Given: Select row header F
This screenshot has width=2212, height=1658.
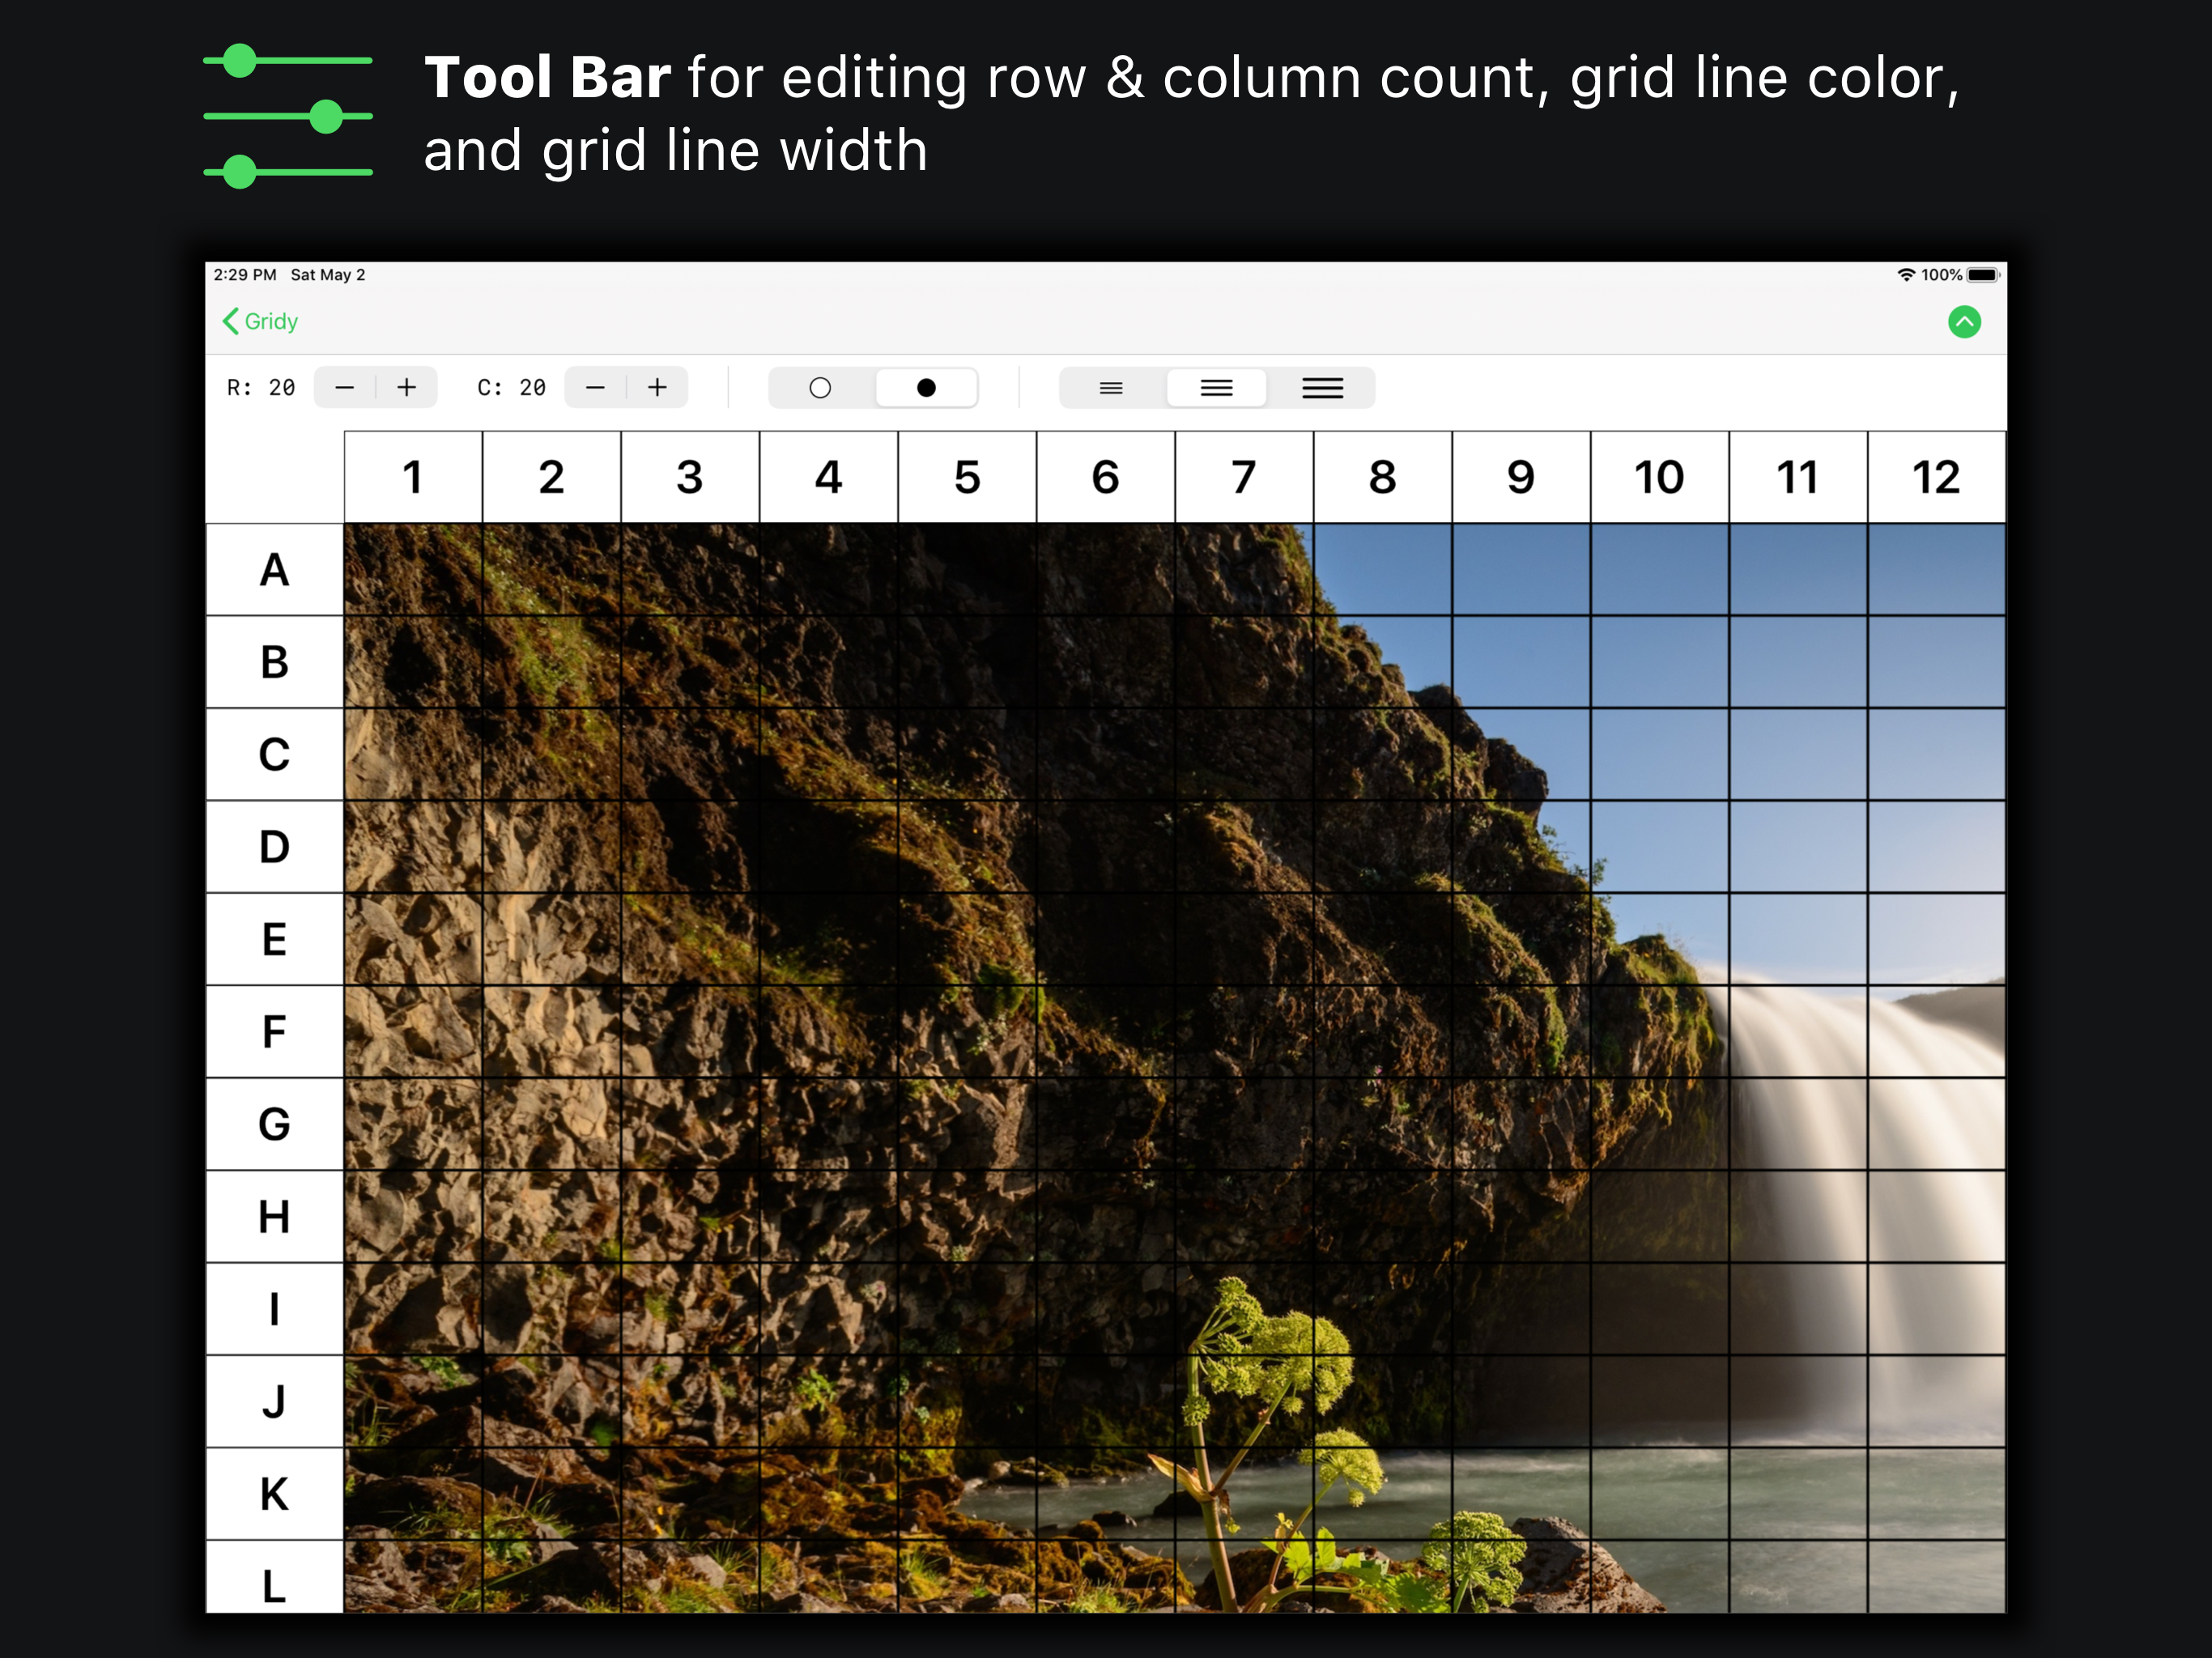Looking at the screenshot, I should (x=274, y=1032).
